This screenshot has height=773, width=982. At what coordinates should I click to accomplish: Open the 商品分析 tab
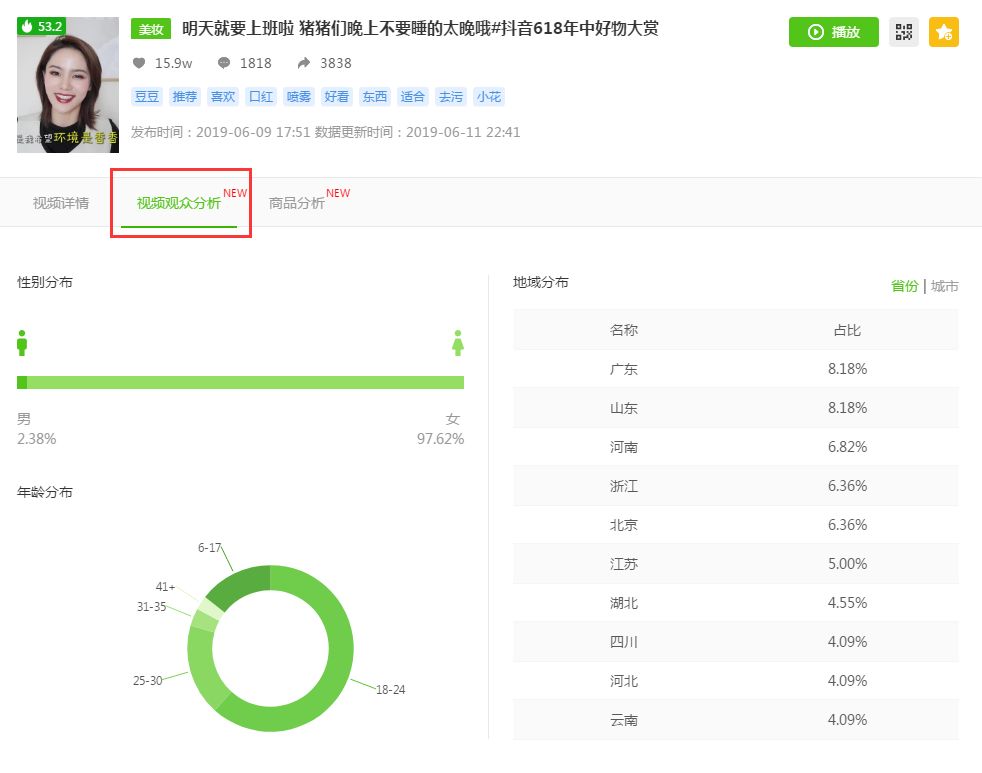[x=297, y=203]
